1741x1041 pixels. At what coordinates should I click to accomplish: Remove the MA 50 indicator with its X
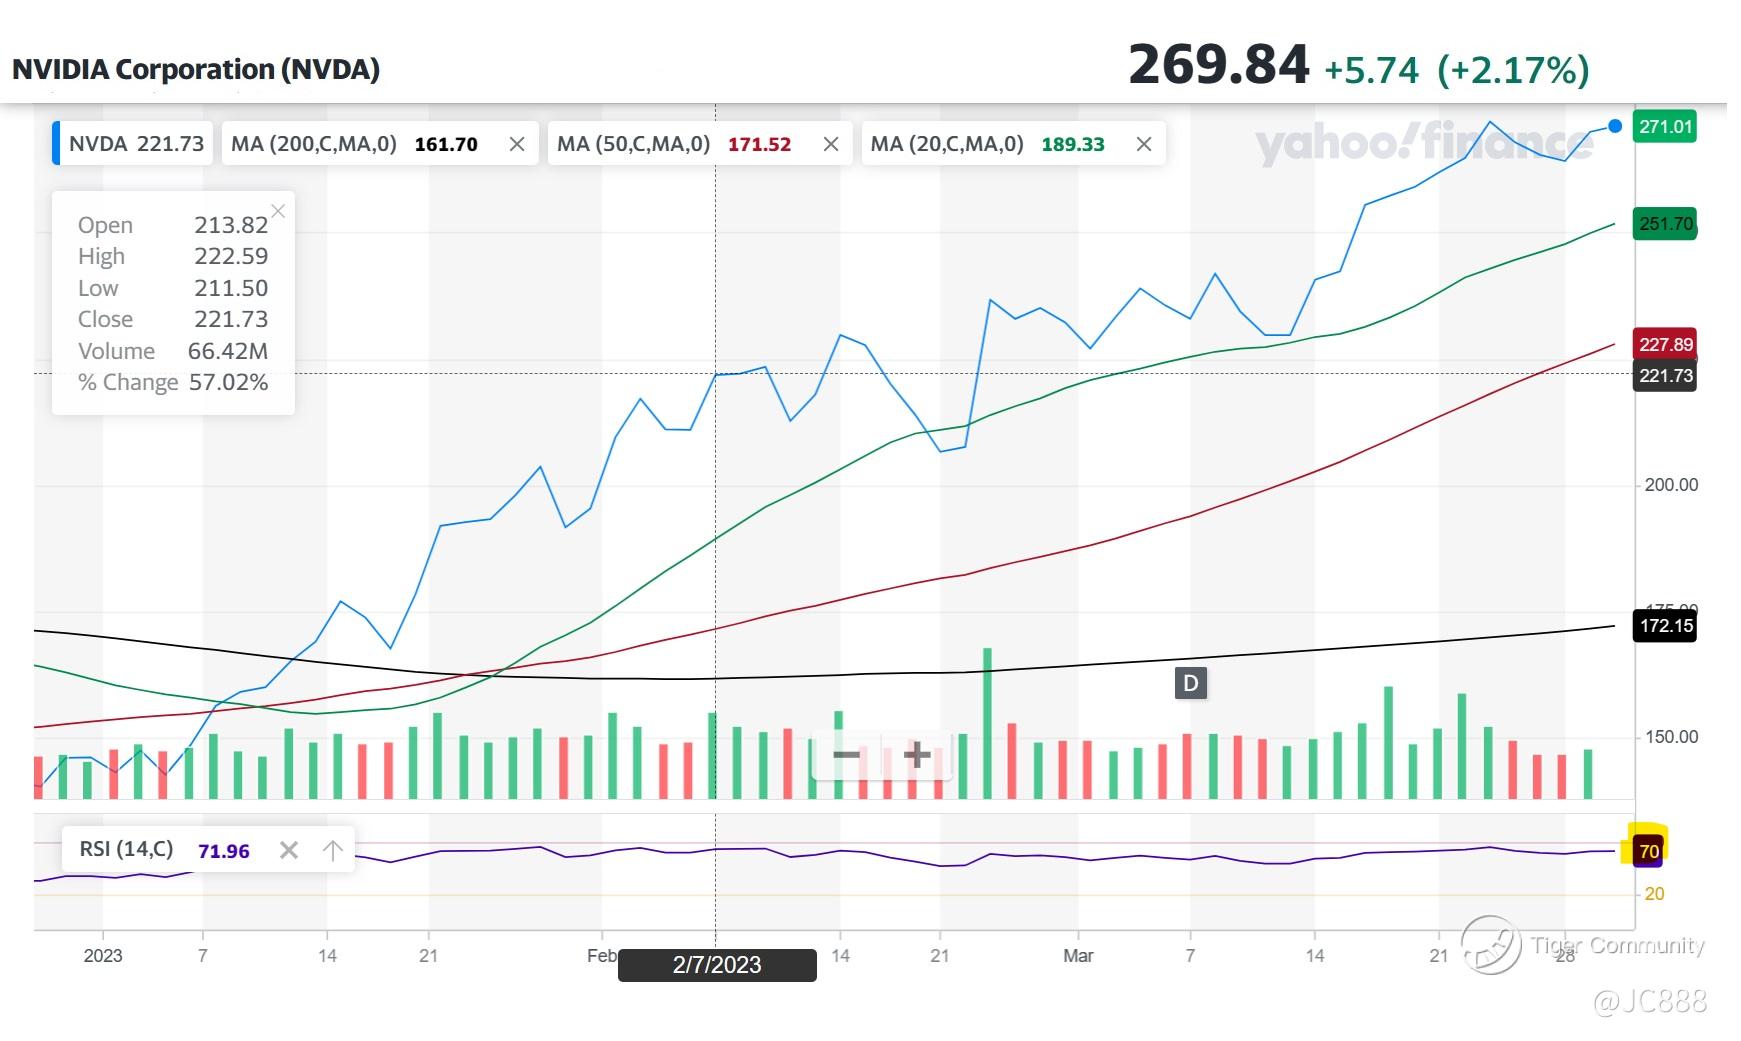831,144
